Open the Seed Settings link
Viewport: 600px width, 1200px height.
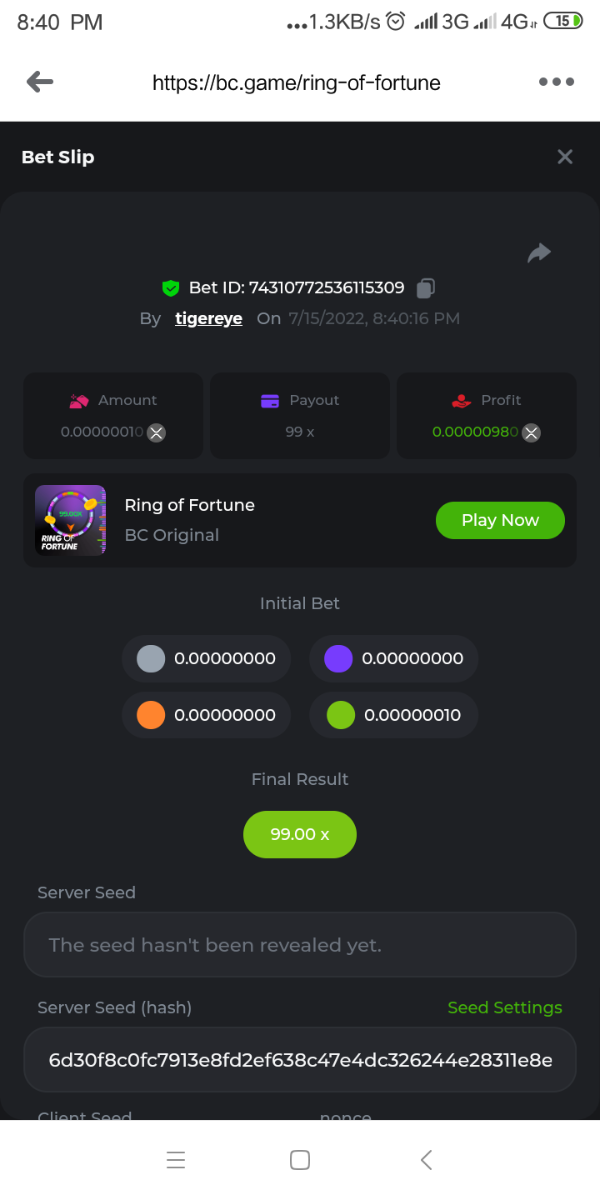click(504, 1007)
